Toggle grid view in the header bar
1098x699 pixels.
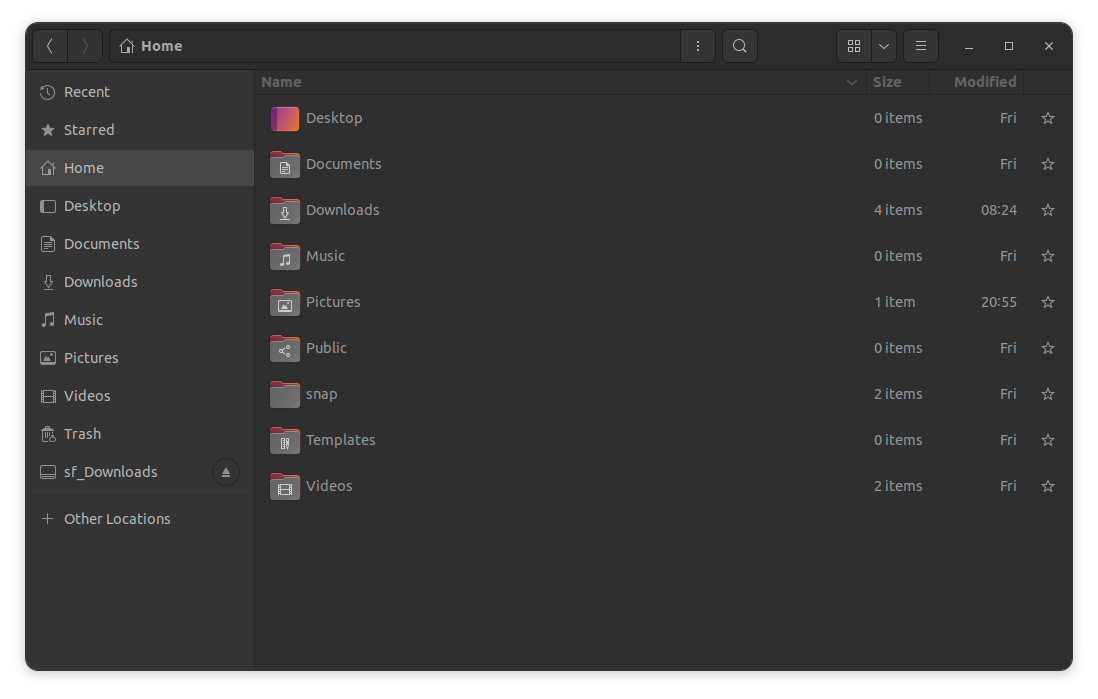(853, 45)
